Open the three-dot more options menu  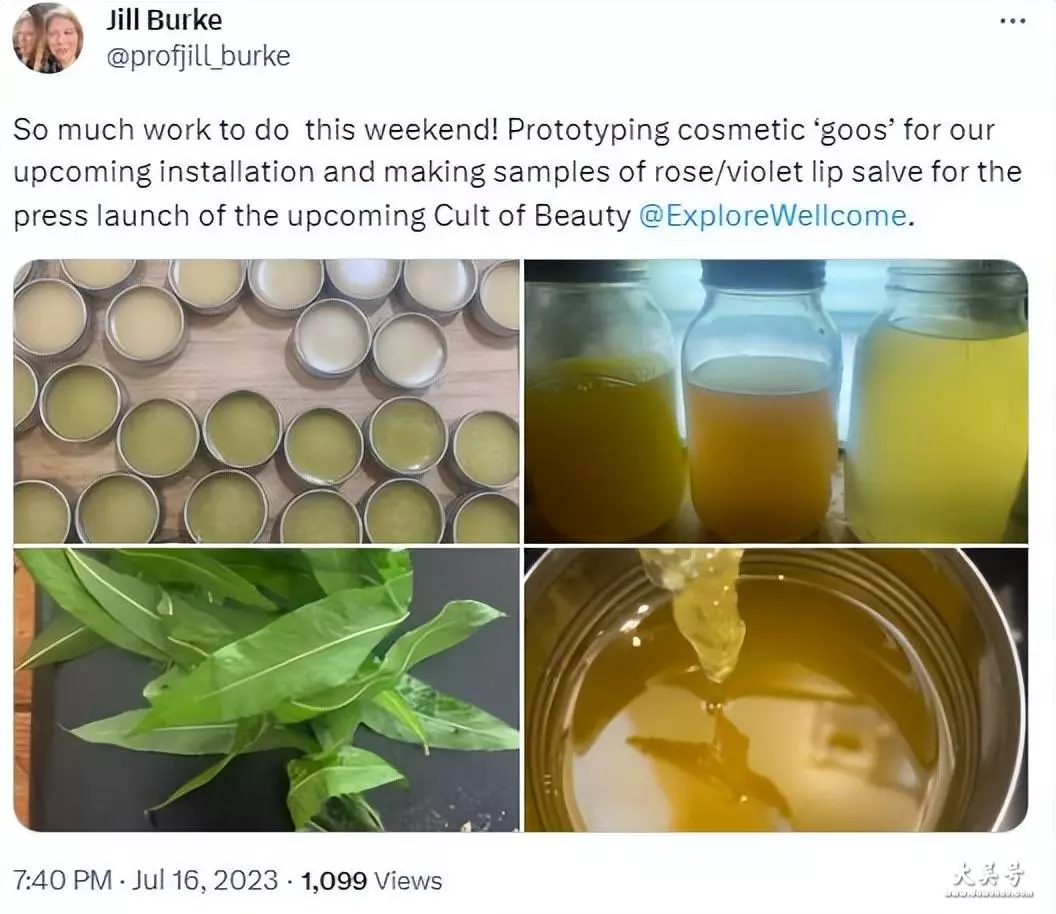[x=1012, y=21]
